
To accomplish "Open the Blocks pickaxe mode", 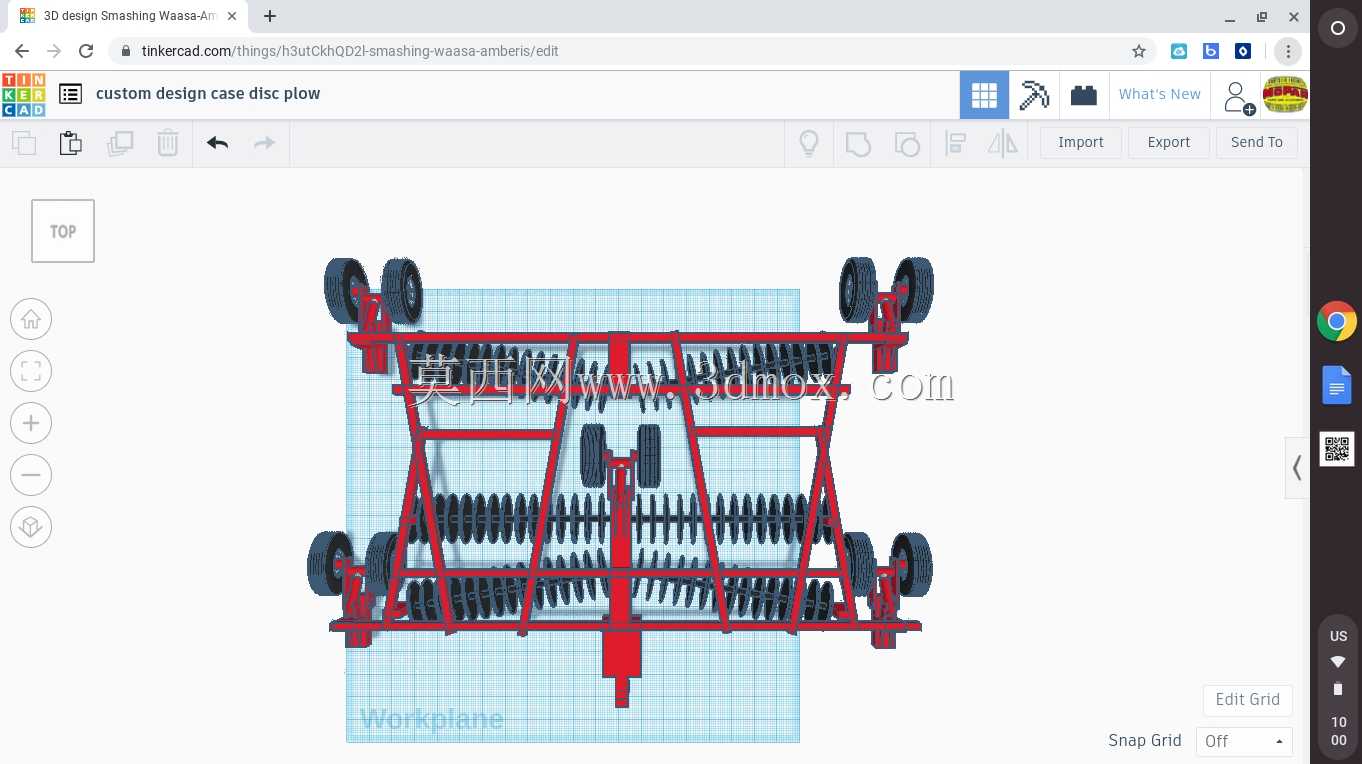I will (x=1034, y=95).
